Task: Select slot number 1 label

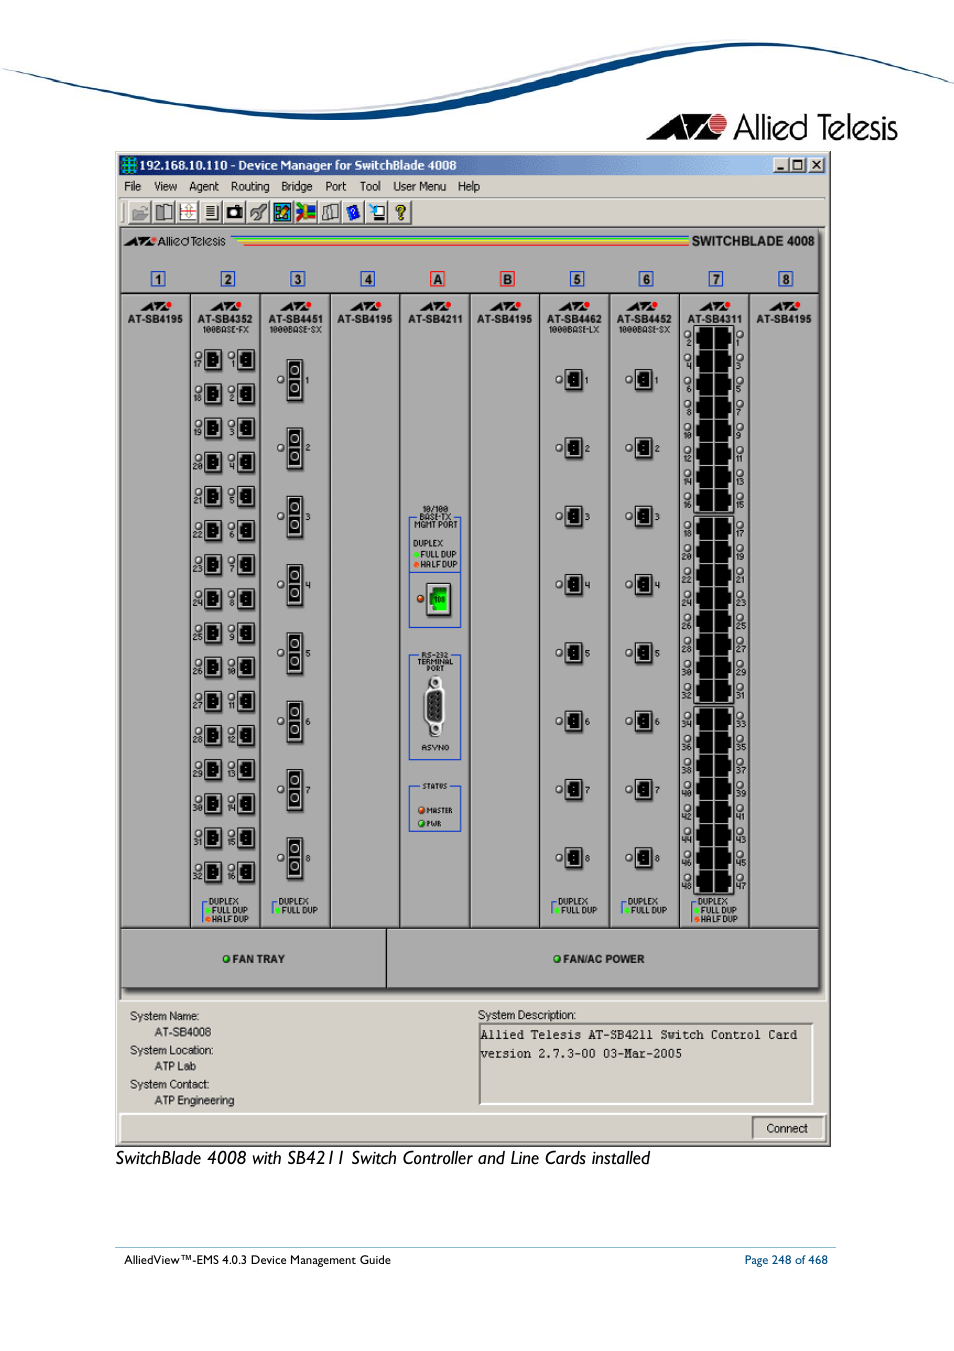Action: (x=158, y=279)
